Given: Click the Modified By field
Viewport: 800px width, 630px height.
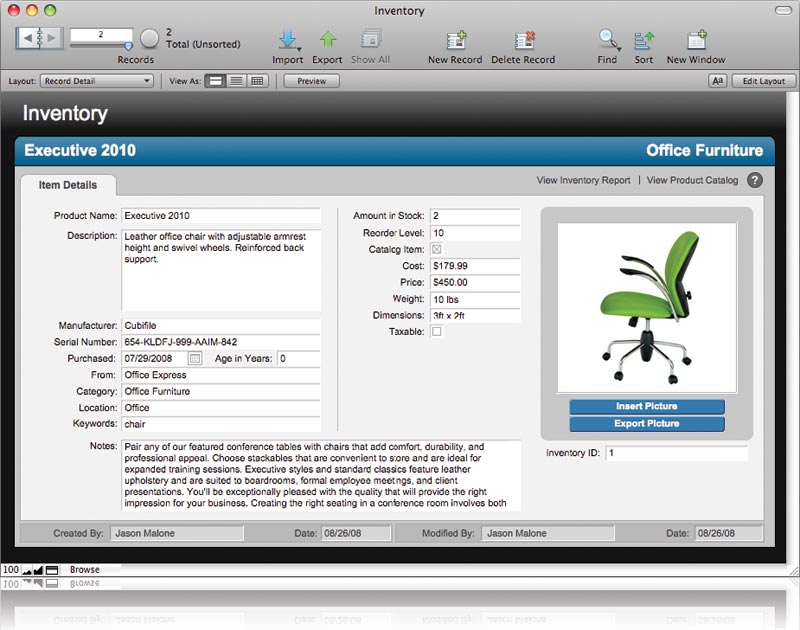Looking at the screenshot, I should [548, 533].
